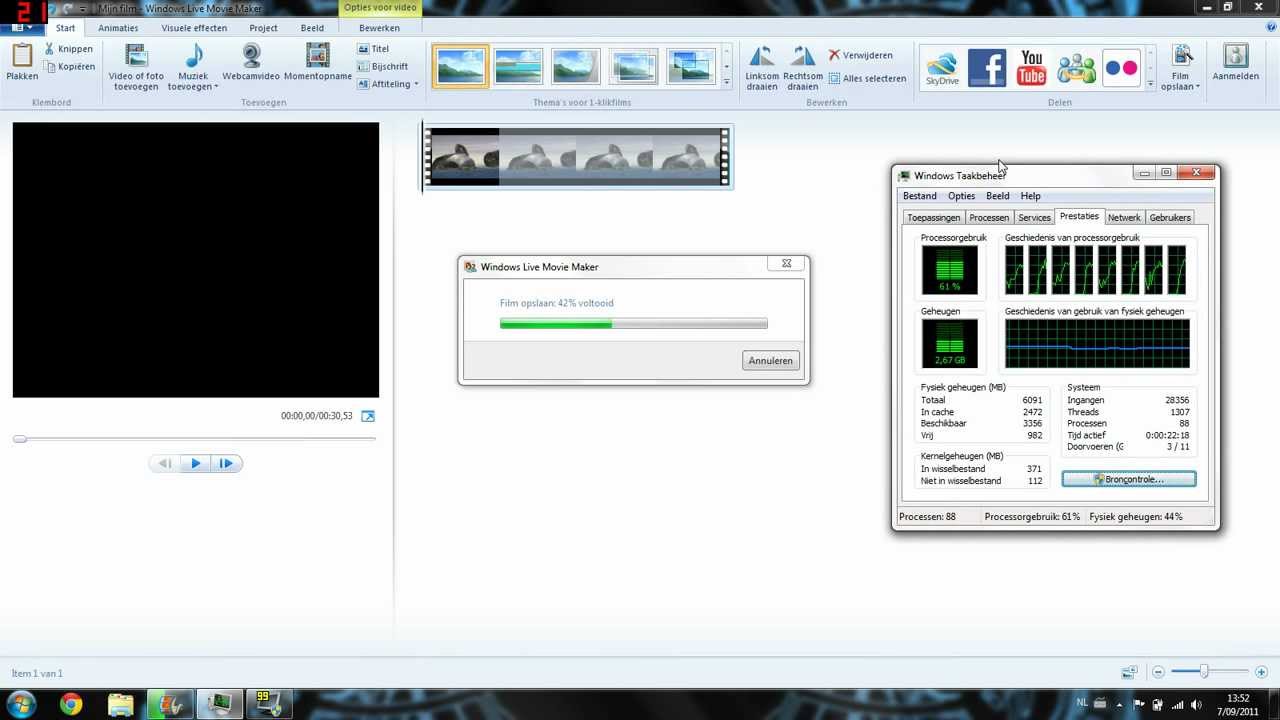This screenshot has height=720, width=1280.
Task: Select third AutoMovie theme thumbnail
Action: (x=575, y=67)
